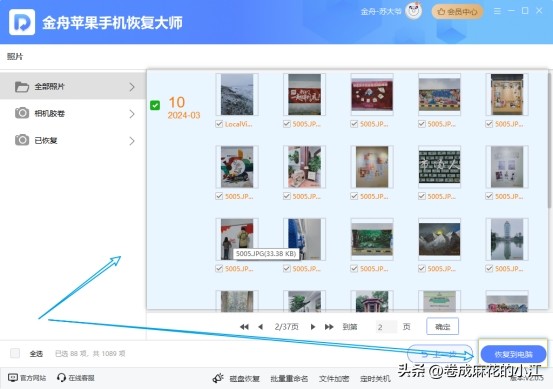This screenshot has height=389, width=553.
Task: Uncheck the LocalVi... photo checkbox
Action: pyautogui.click(x=219, y=124)
